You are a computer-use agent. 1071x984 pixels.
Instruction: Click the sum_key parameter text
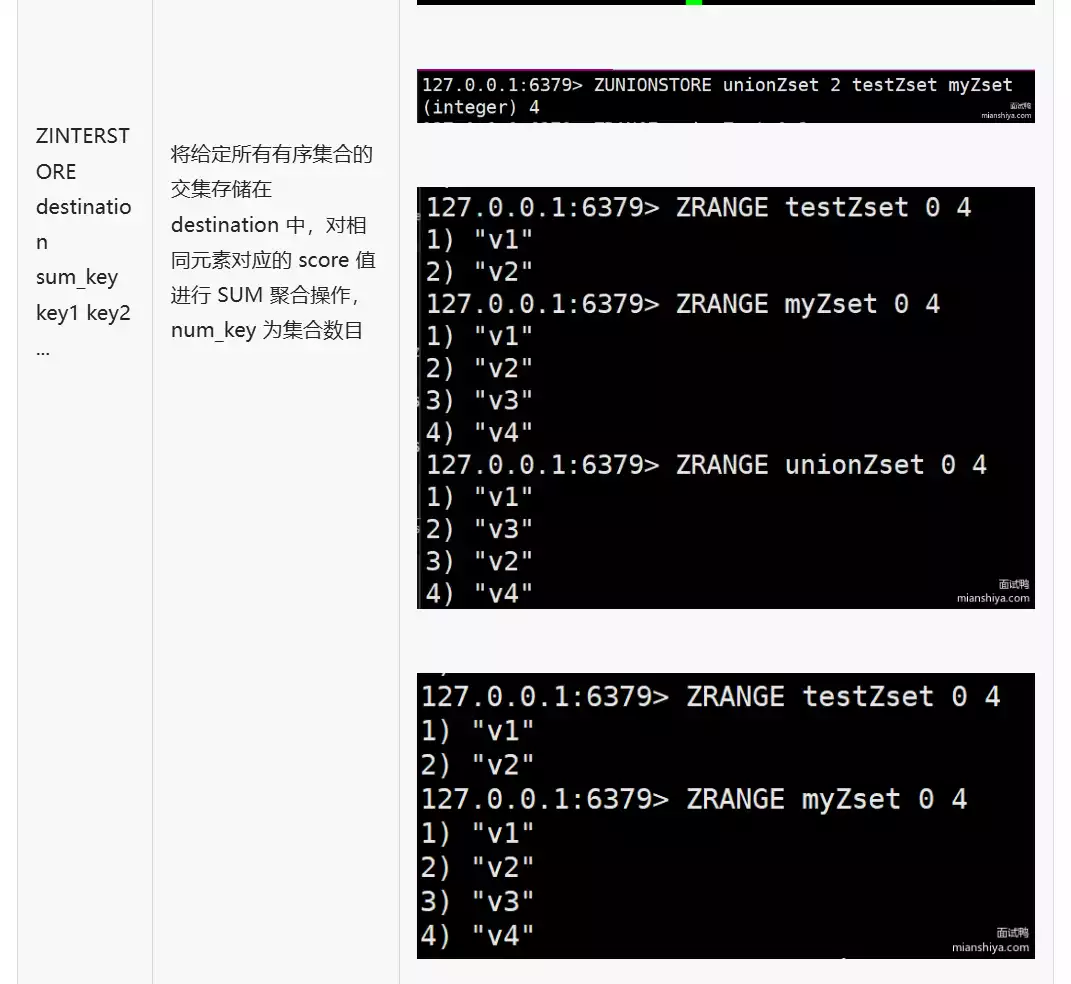77,277
